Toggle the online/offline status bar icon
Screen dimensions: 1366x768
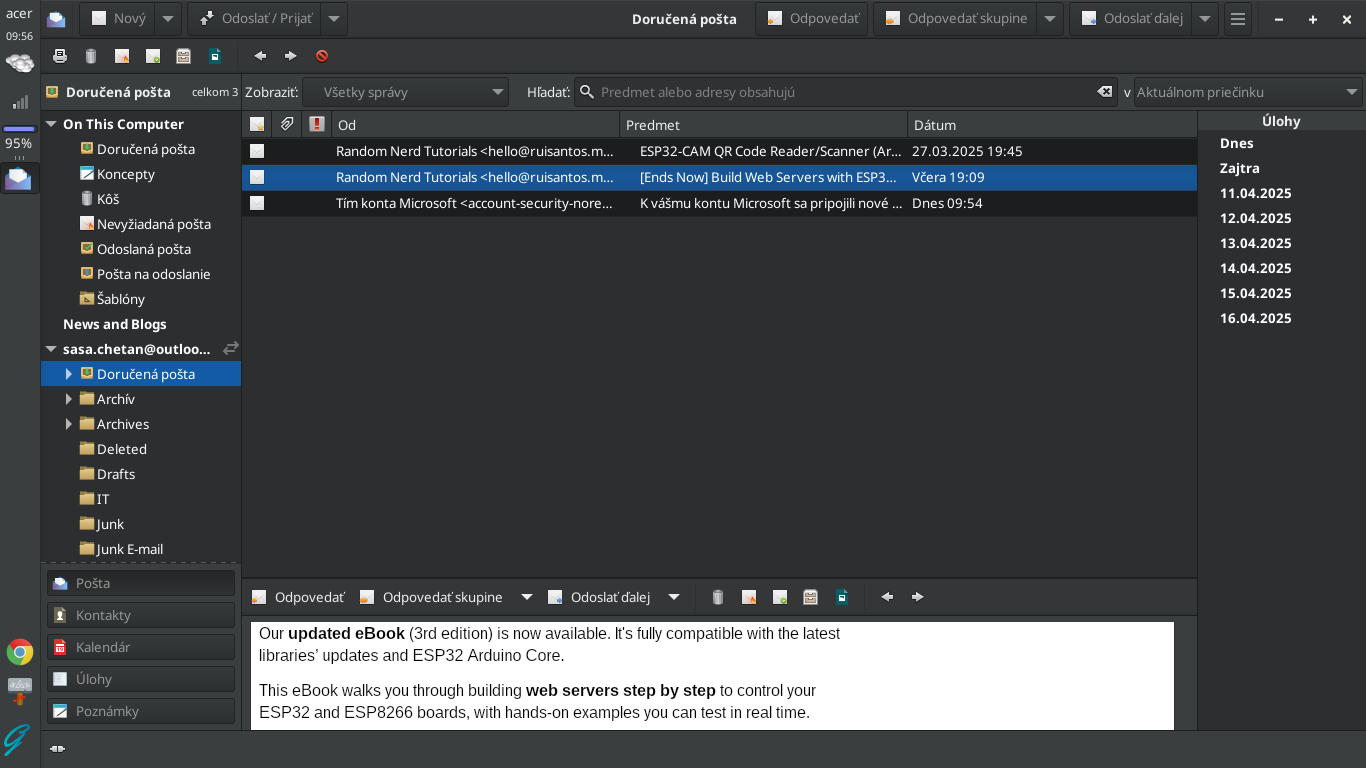pyautogui.click(x=57, y=748)
